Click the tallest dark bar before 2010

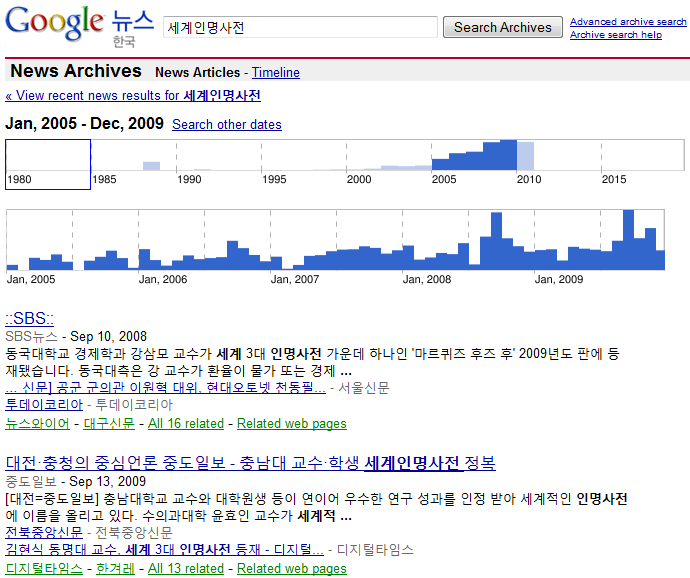pyautogui.click(x=508, y=155)
